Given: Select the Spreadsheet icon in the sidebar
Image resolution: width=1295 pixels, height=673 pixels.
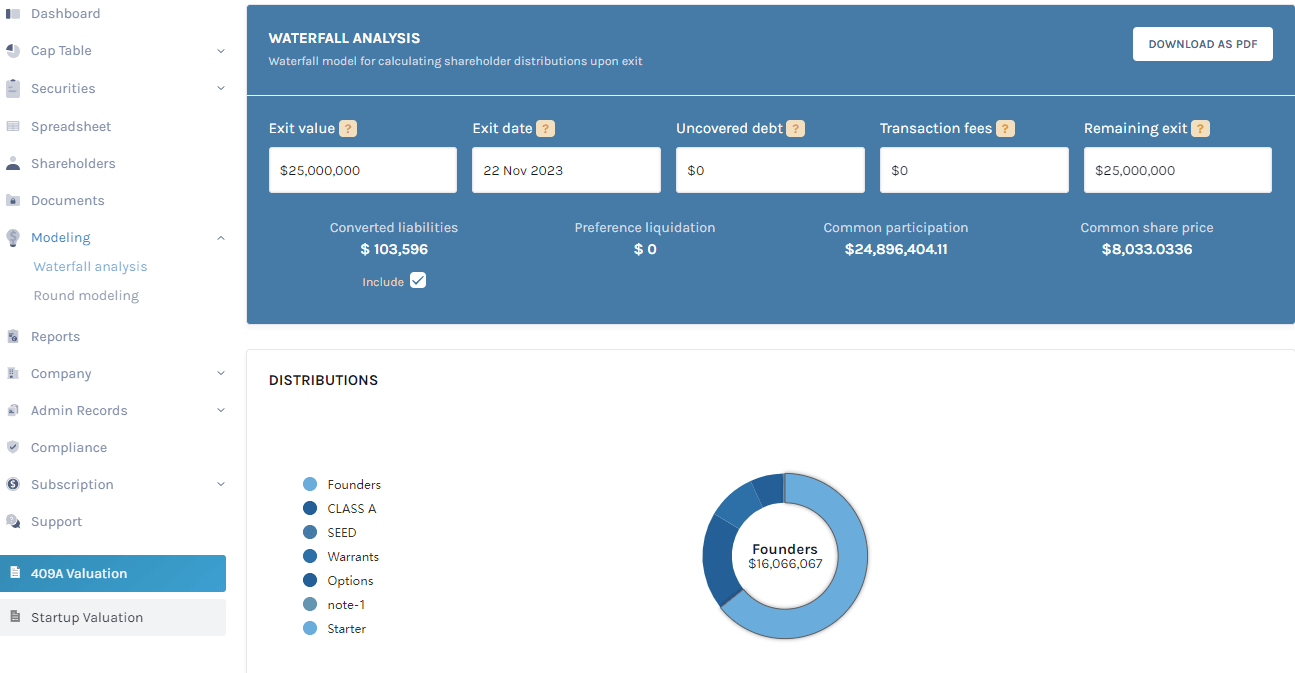Looking at the screenshot, I should (14, 125).
